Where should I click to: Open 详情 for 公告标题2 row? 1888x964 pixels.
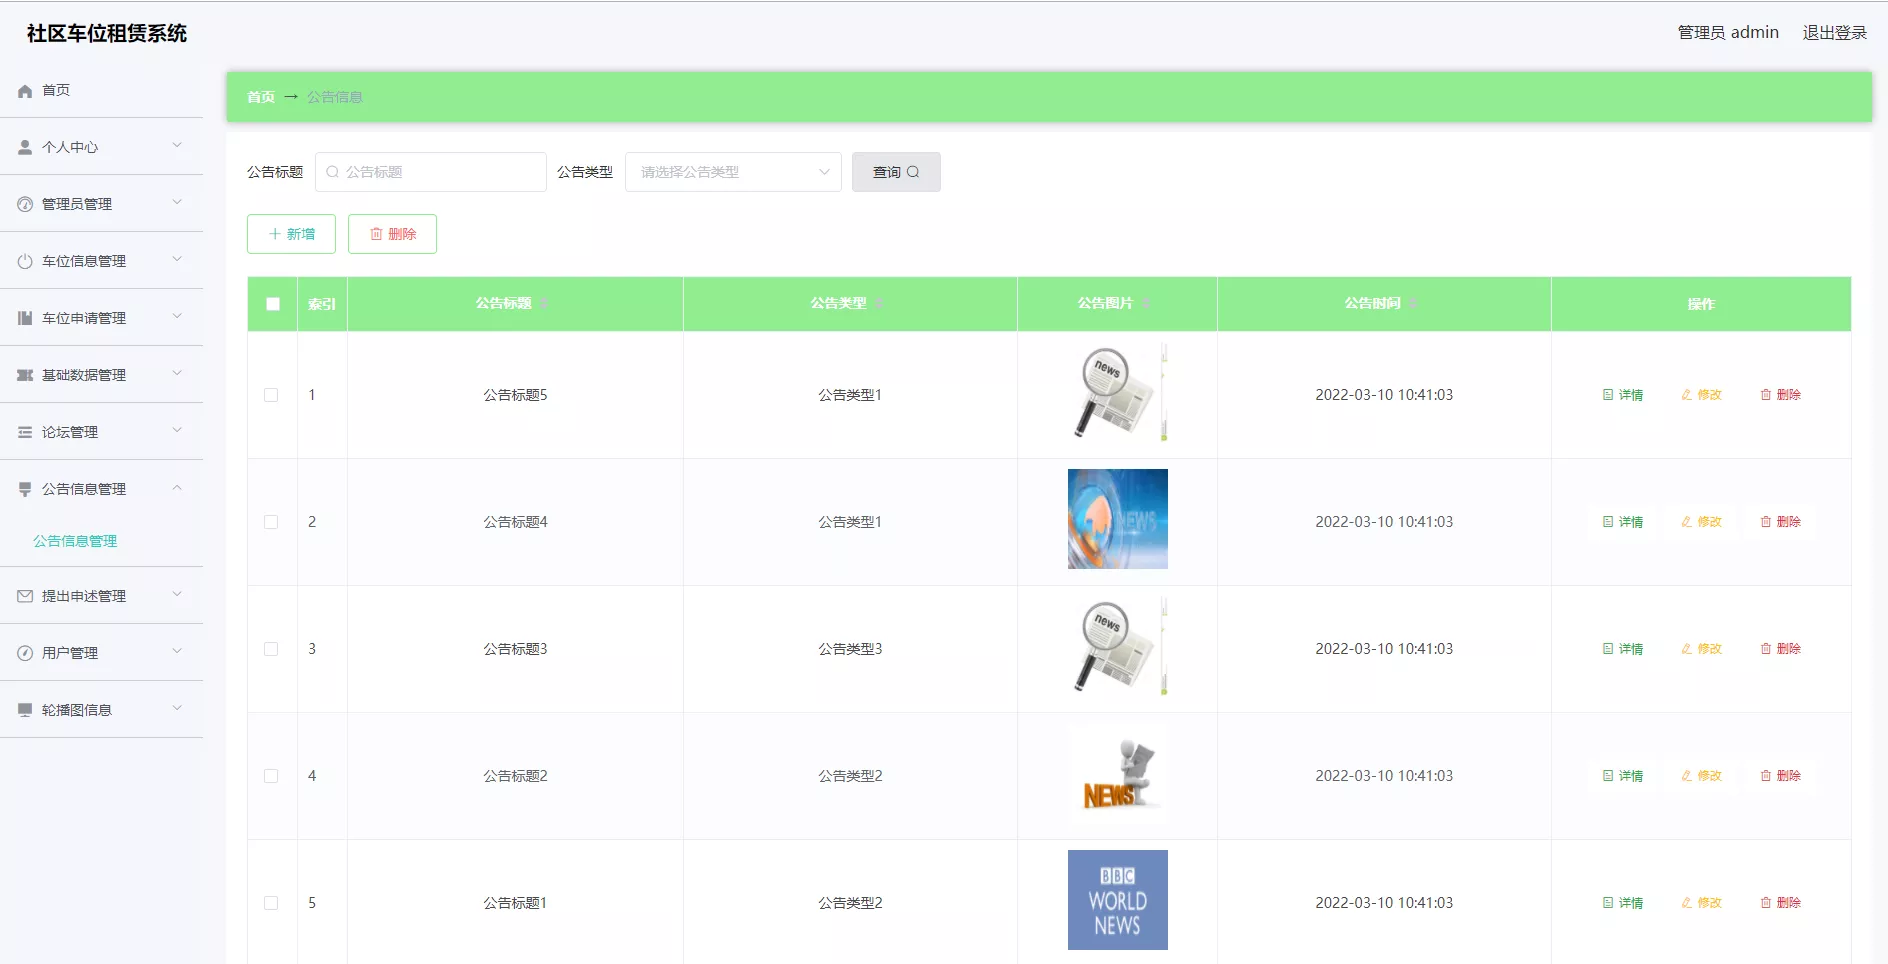[x=1623, y=776]
